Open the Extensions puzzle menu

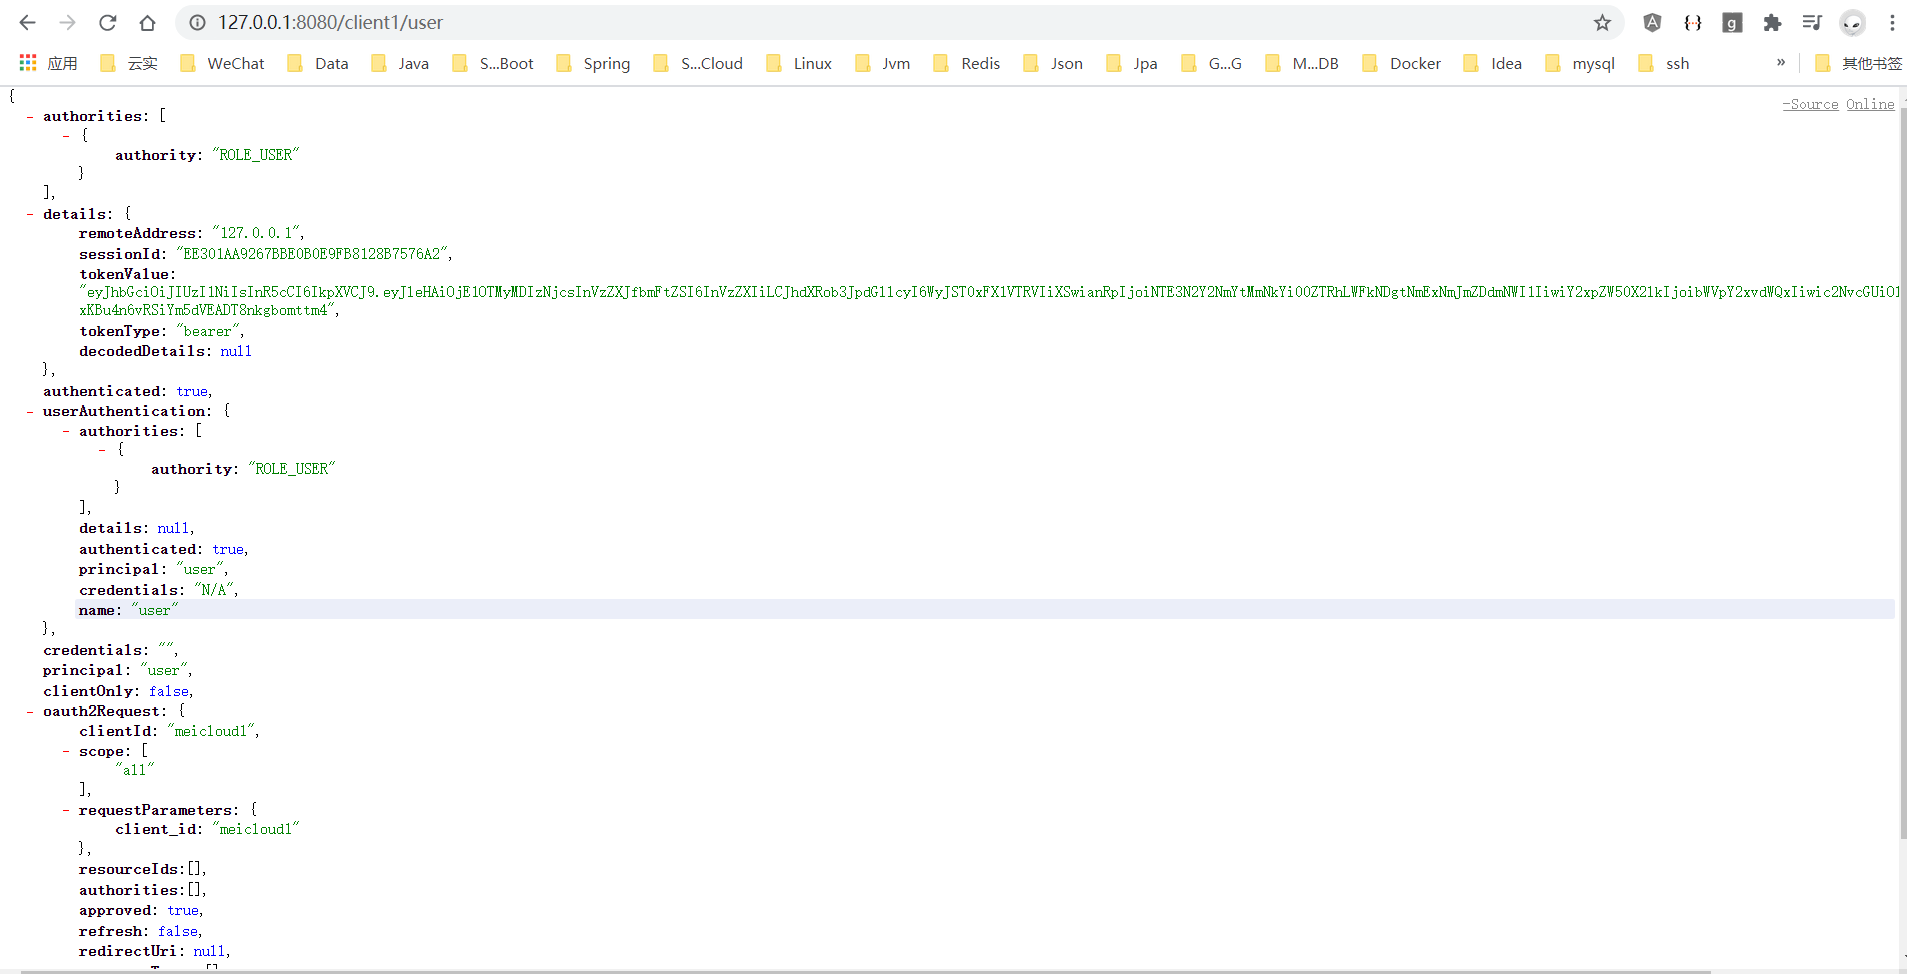pos(1772,22)
